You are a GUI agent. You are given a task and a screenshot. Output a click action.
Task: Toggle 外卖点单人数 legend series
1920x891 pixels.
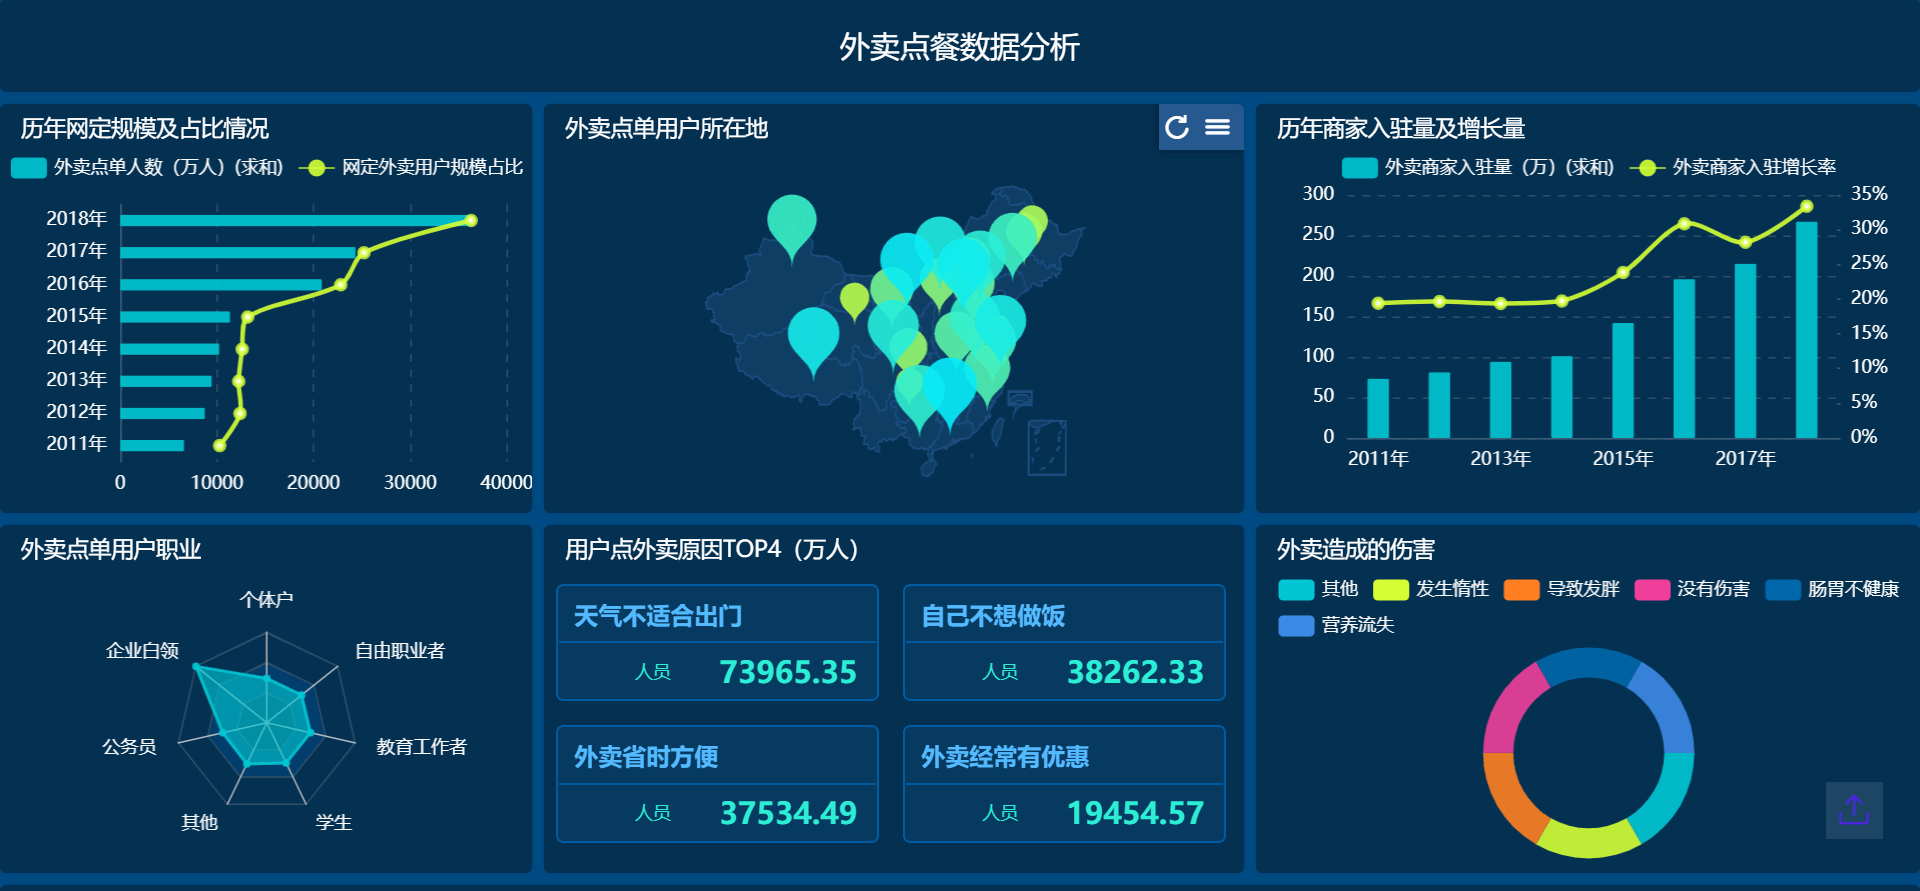[x=147, y=167]
